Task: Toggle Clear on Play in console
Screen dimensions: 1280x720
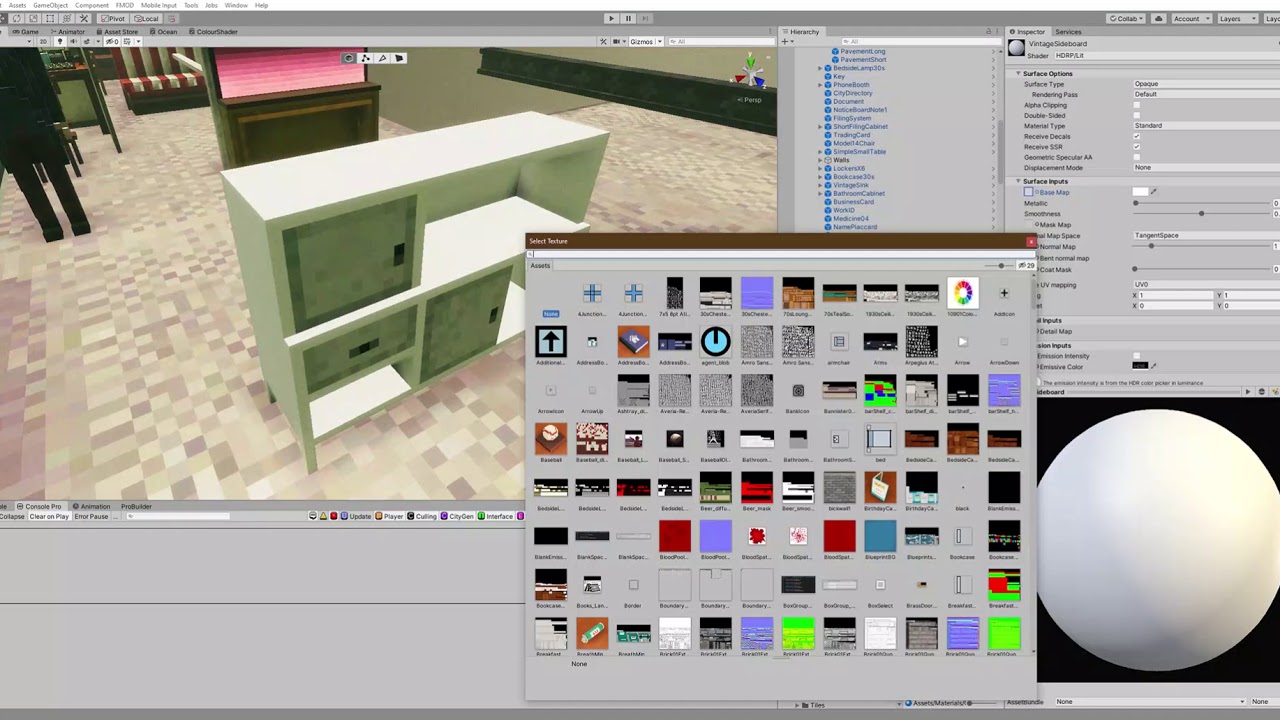Action: 49,517
